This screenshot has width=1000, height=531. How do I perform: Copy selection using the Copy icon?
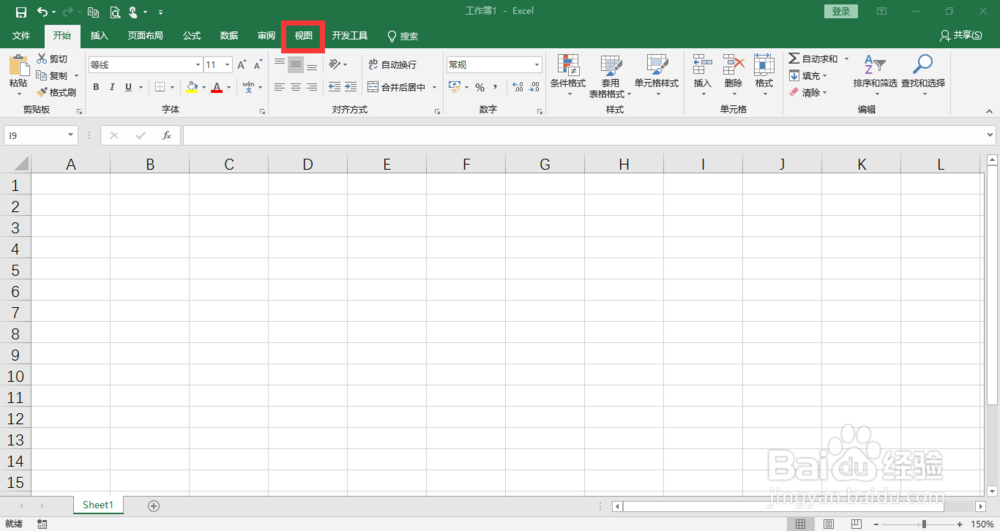point(41,75)
